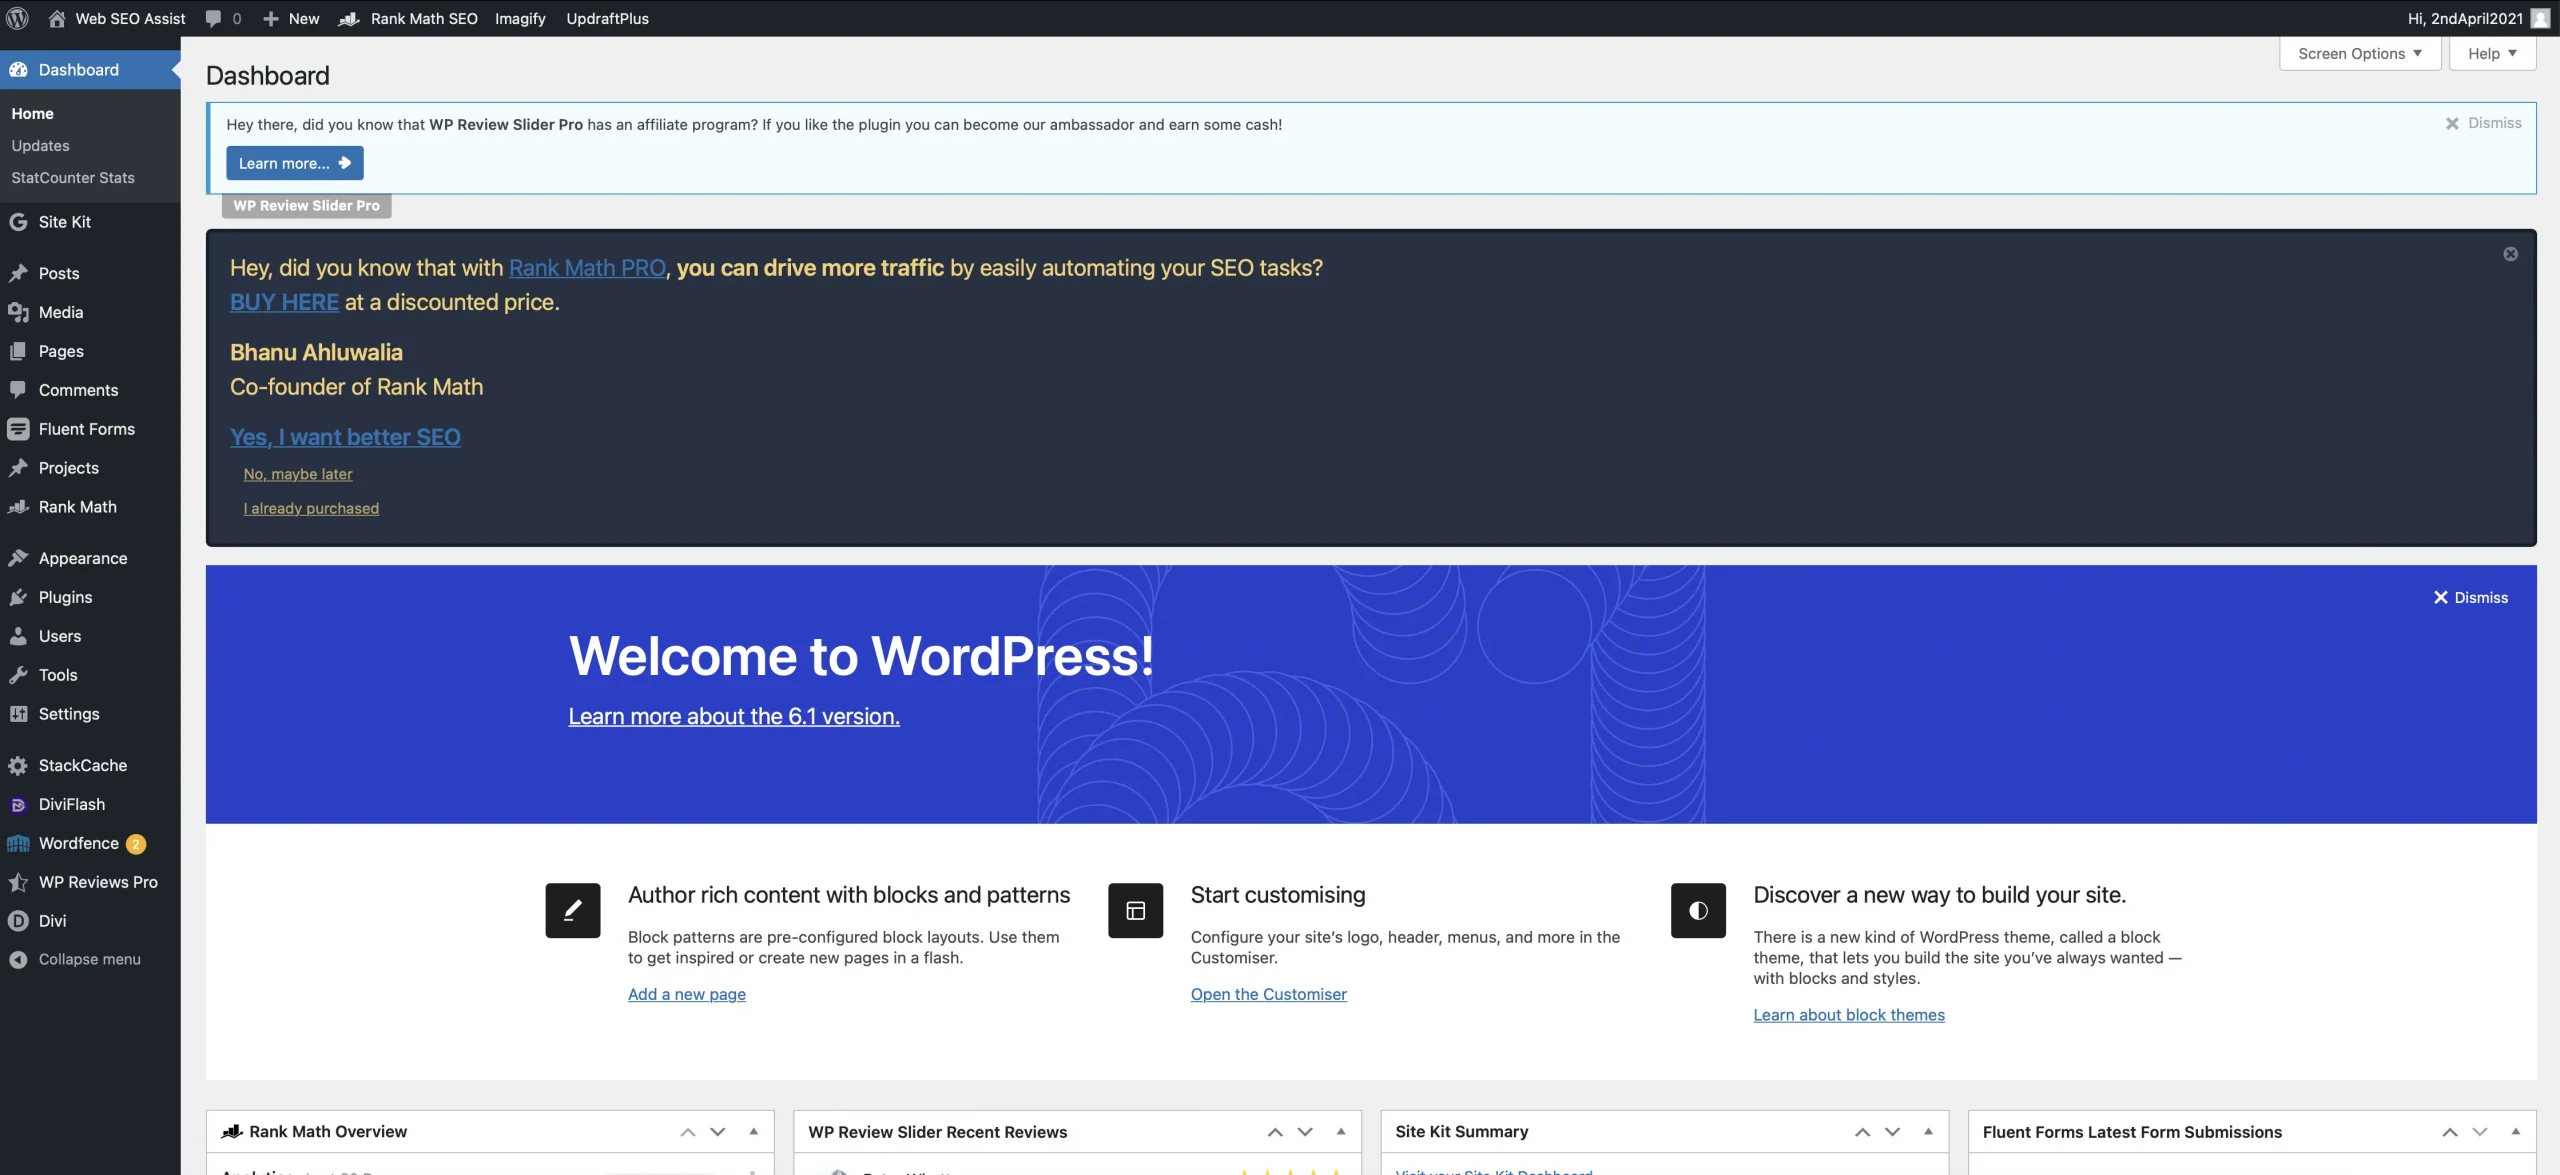Viewport: 2560px width, 1175px height.
Task: Open the Projects pin icon
Action: [18, 469]
